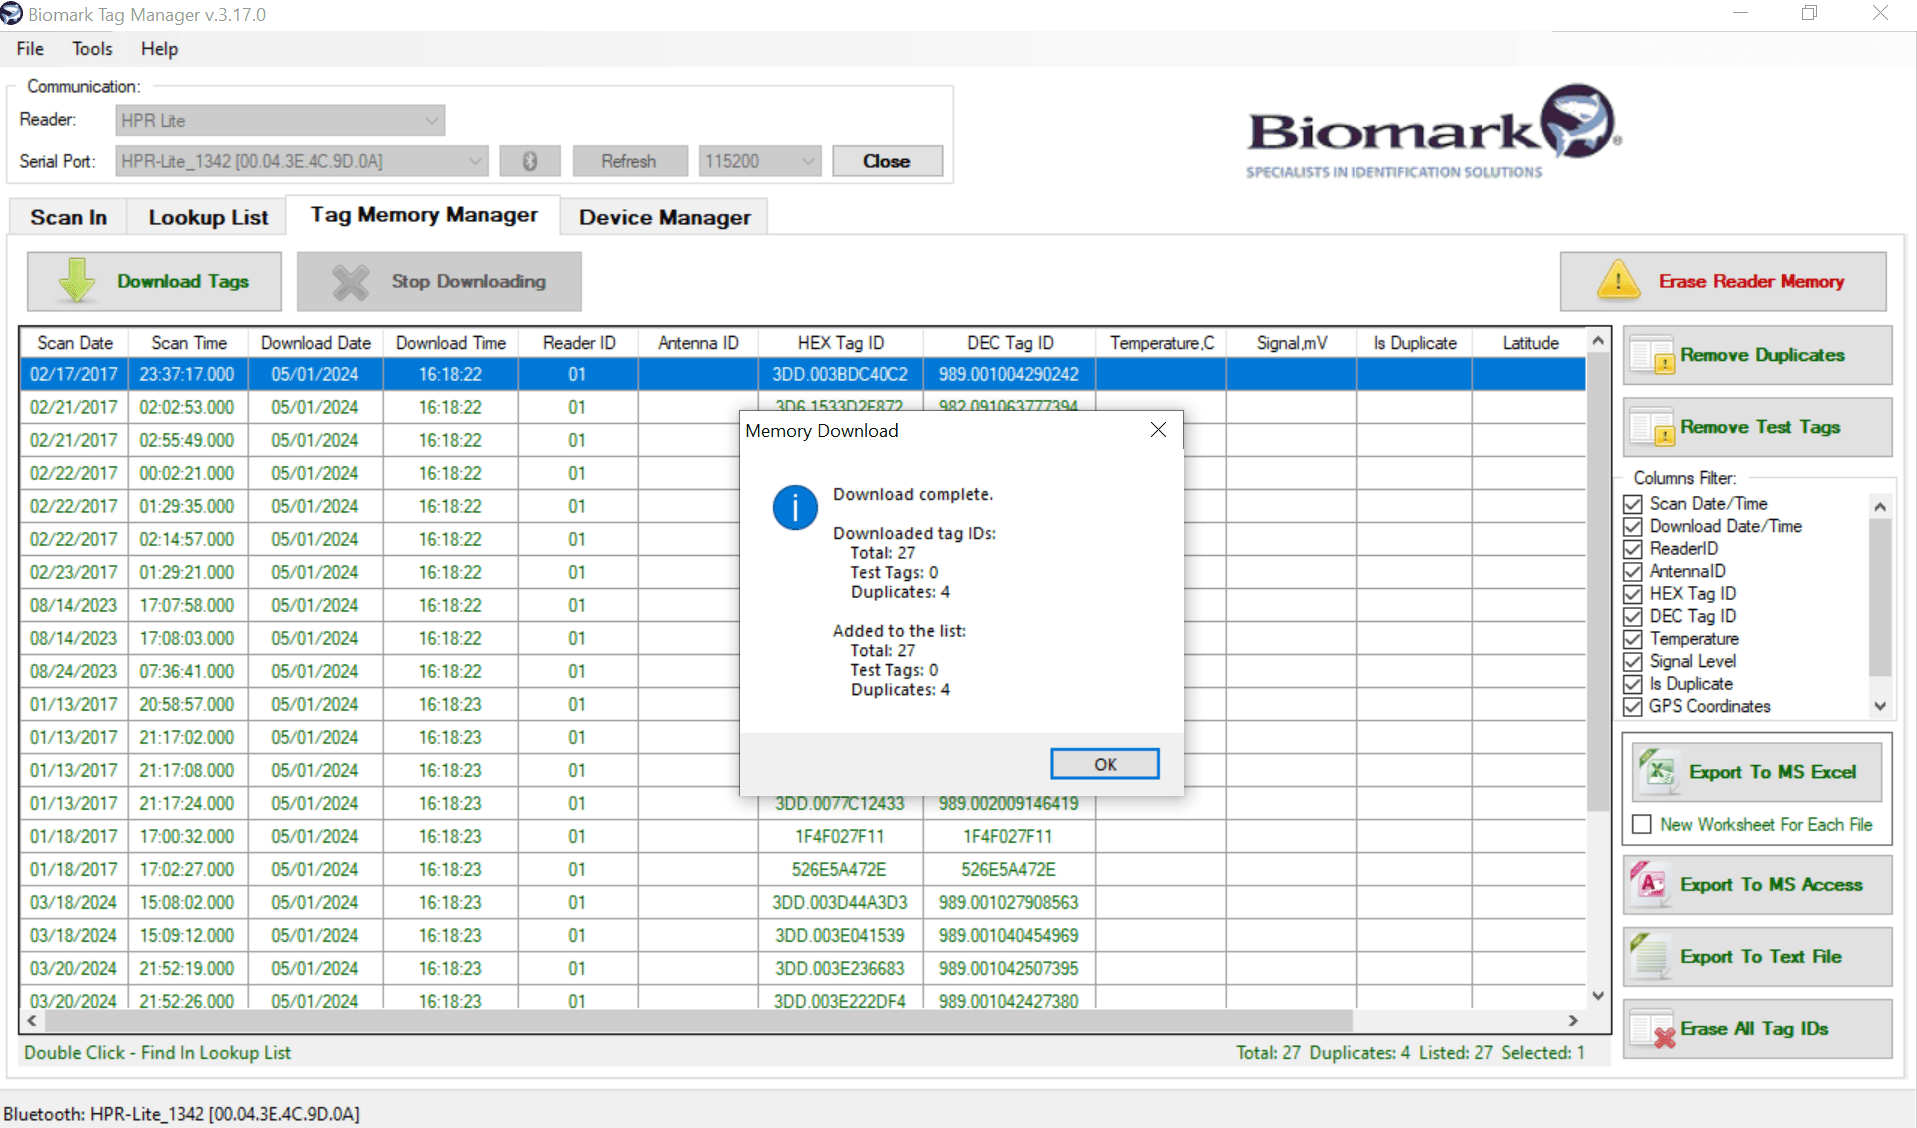
Task: Disable the Temperature column filter
Action: 1634,638
